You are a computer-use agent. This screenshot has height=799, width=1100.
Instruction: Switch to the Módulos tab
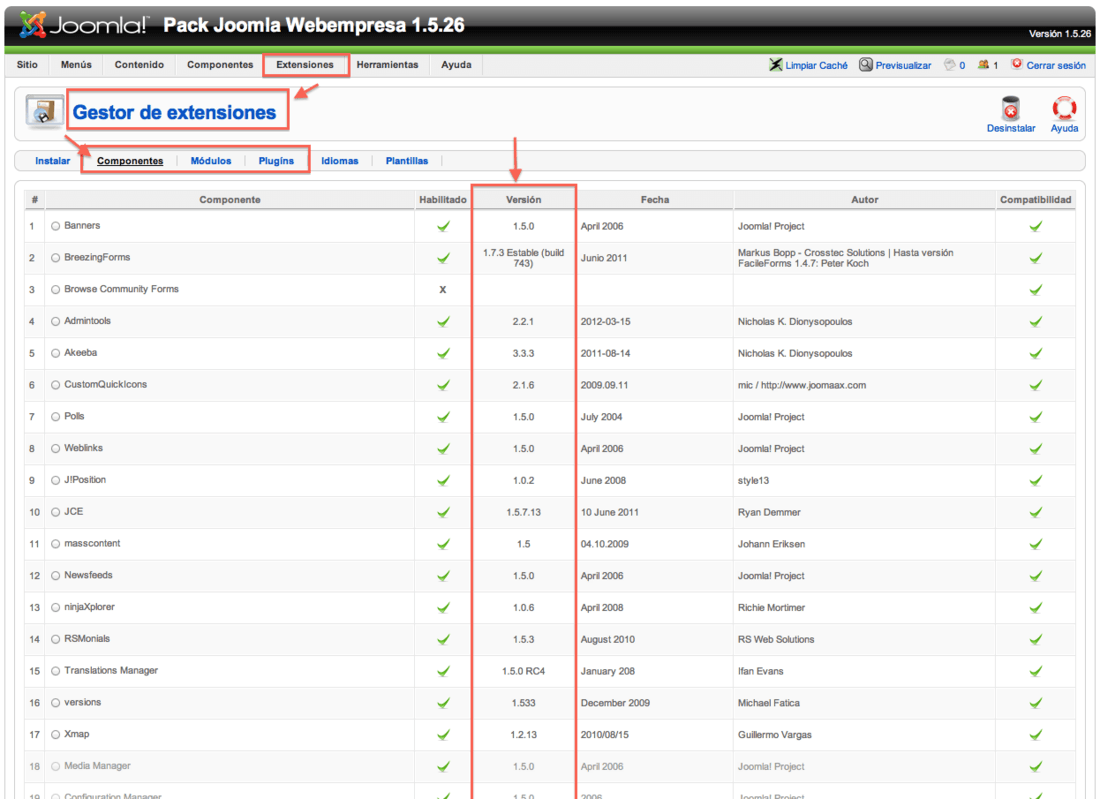[x=211, y=161]
